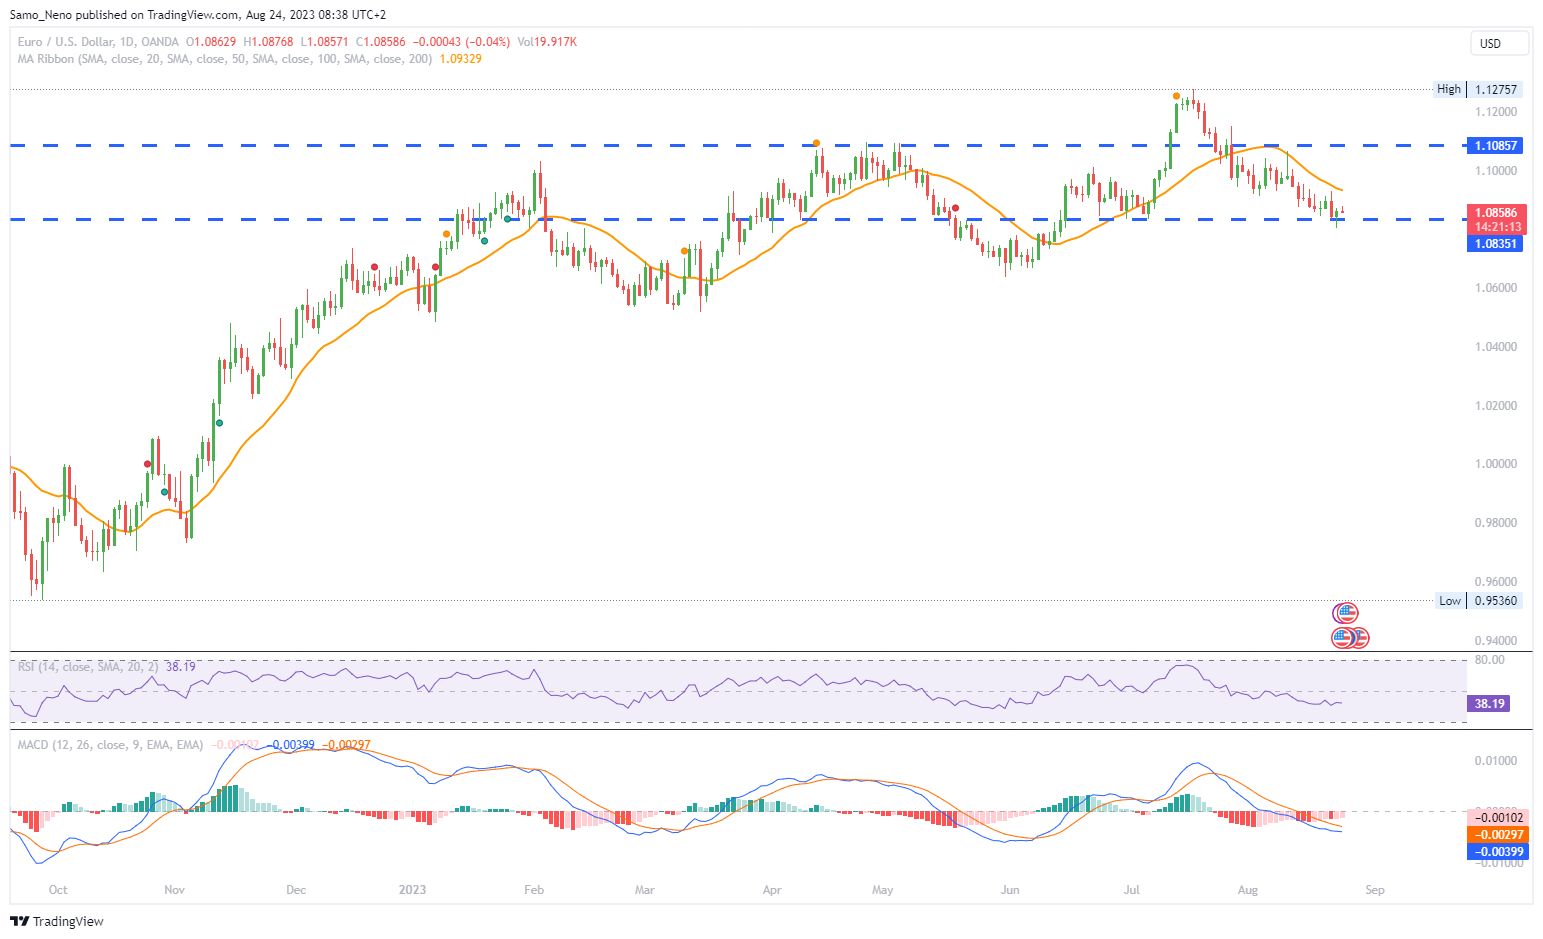Image resolution: width=1543 pixels, height=939 pixels.
Task: Click the orange MACD signal label -0.00297
Action: point(1496,835)
